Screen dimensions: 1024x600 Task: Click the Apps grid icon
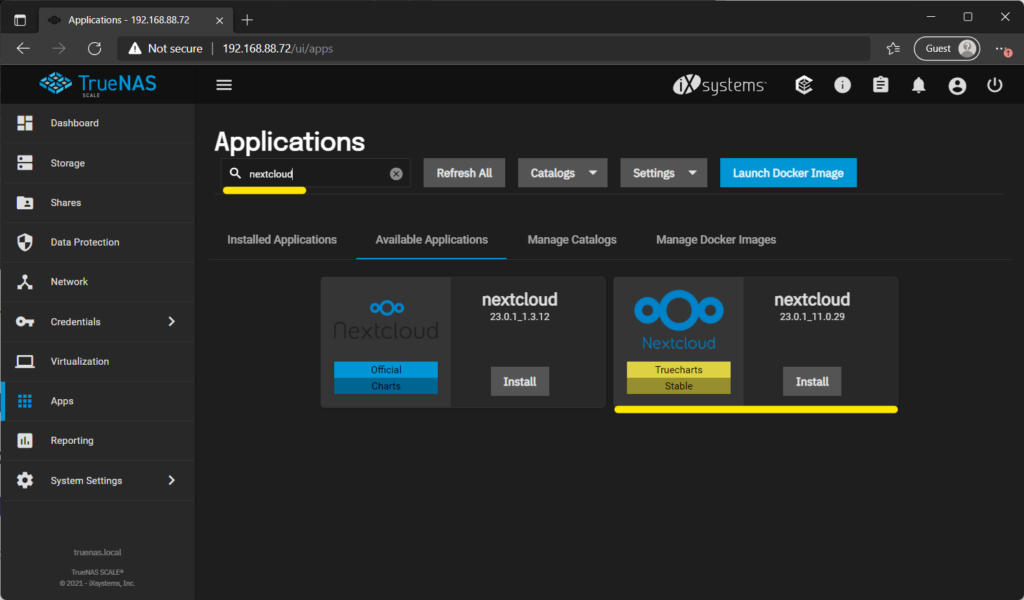point(25,401)
